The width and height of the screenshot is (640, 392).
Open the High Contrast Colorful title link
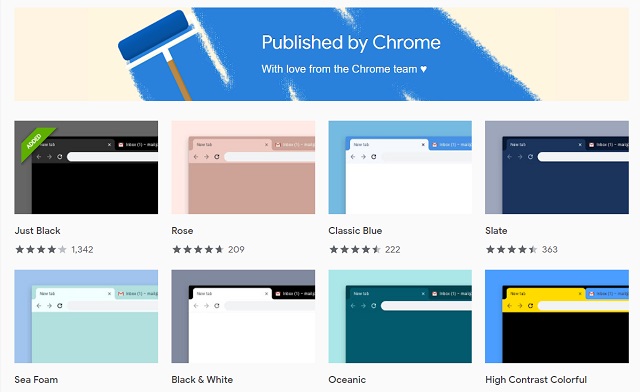536,380
